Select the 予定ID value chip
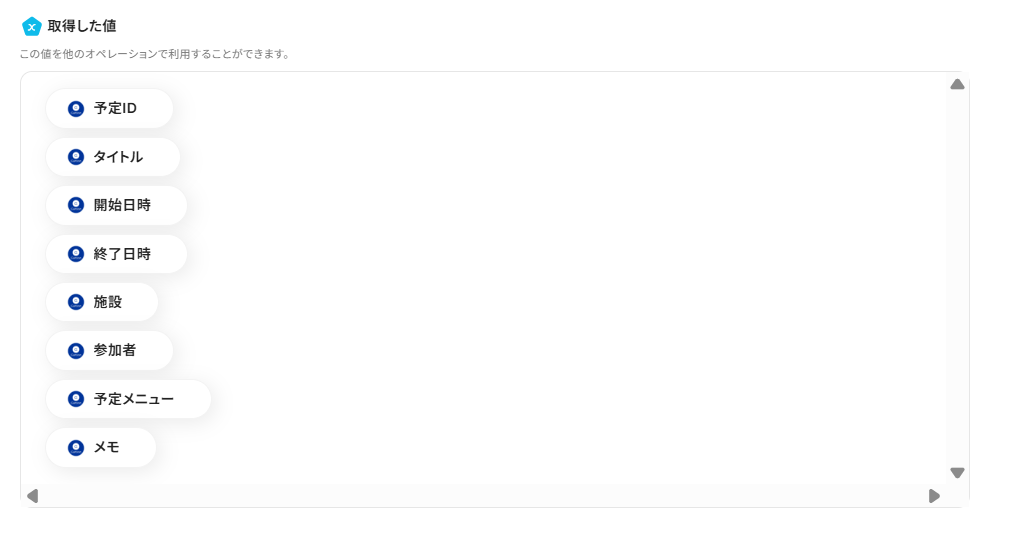1012x538 pixels. pos(109,108)
